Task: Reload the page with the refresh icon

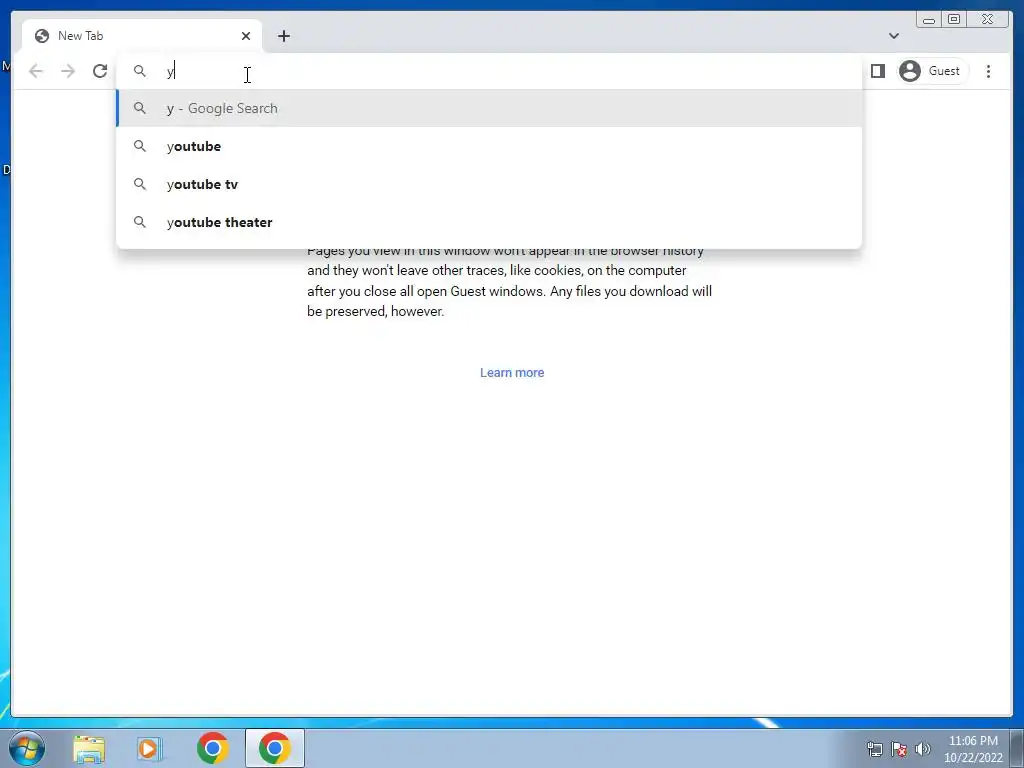Action: 100,71
